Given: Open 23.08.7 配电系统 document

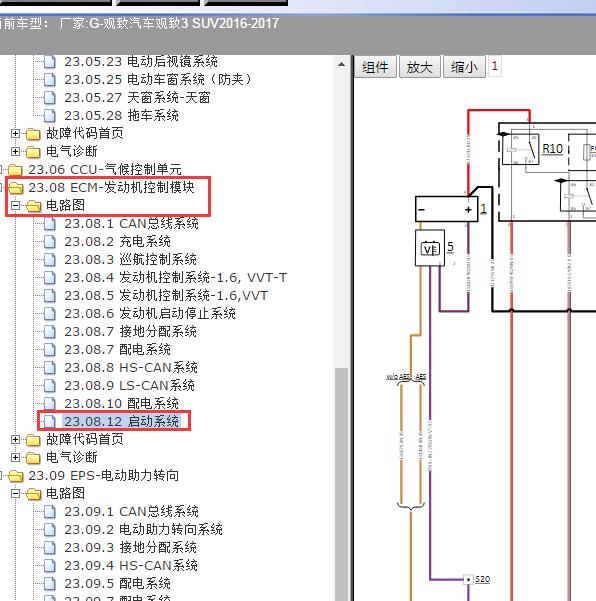Looking at the screenshot, I should pos(117,350).
